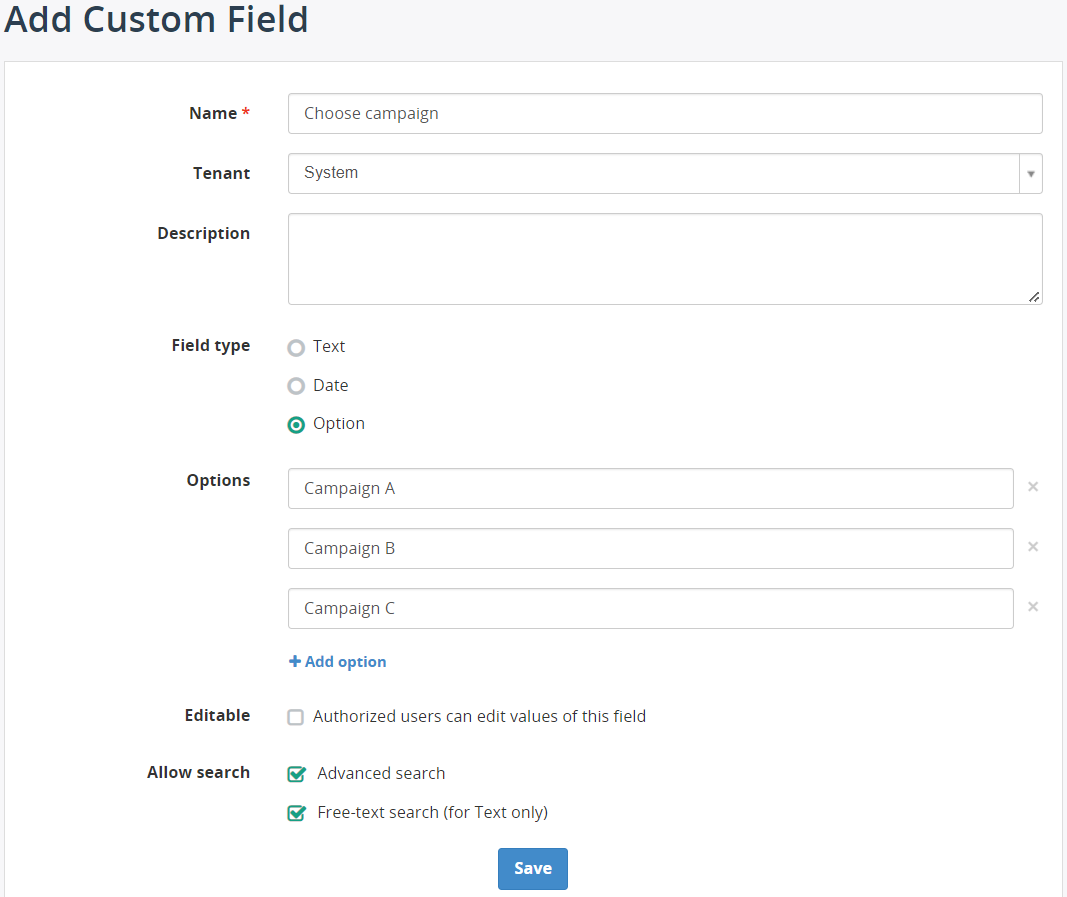Select the Text field type
1067x897 pixels.
(296, 348)
